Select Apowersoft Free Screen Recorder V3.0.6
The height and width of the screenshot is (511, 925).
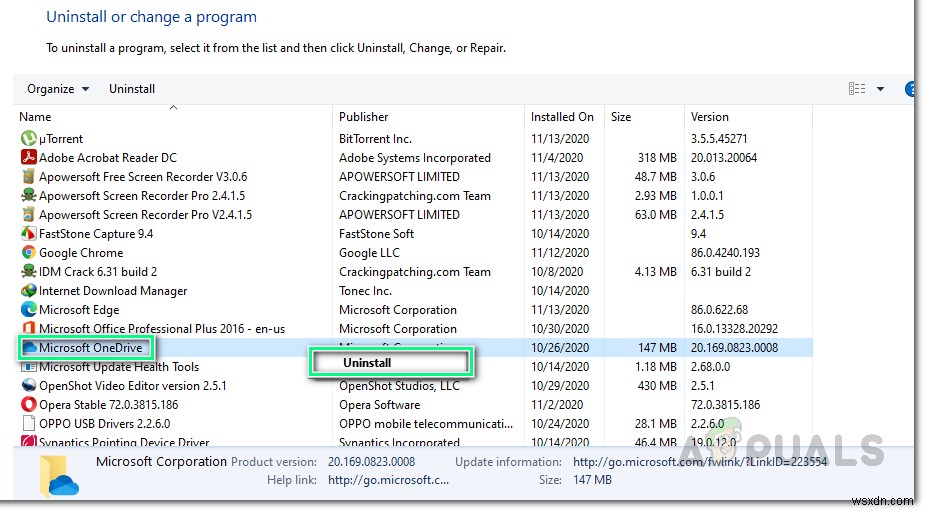pos(143,176)
